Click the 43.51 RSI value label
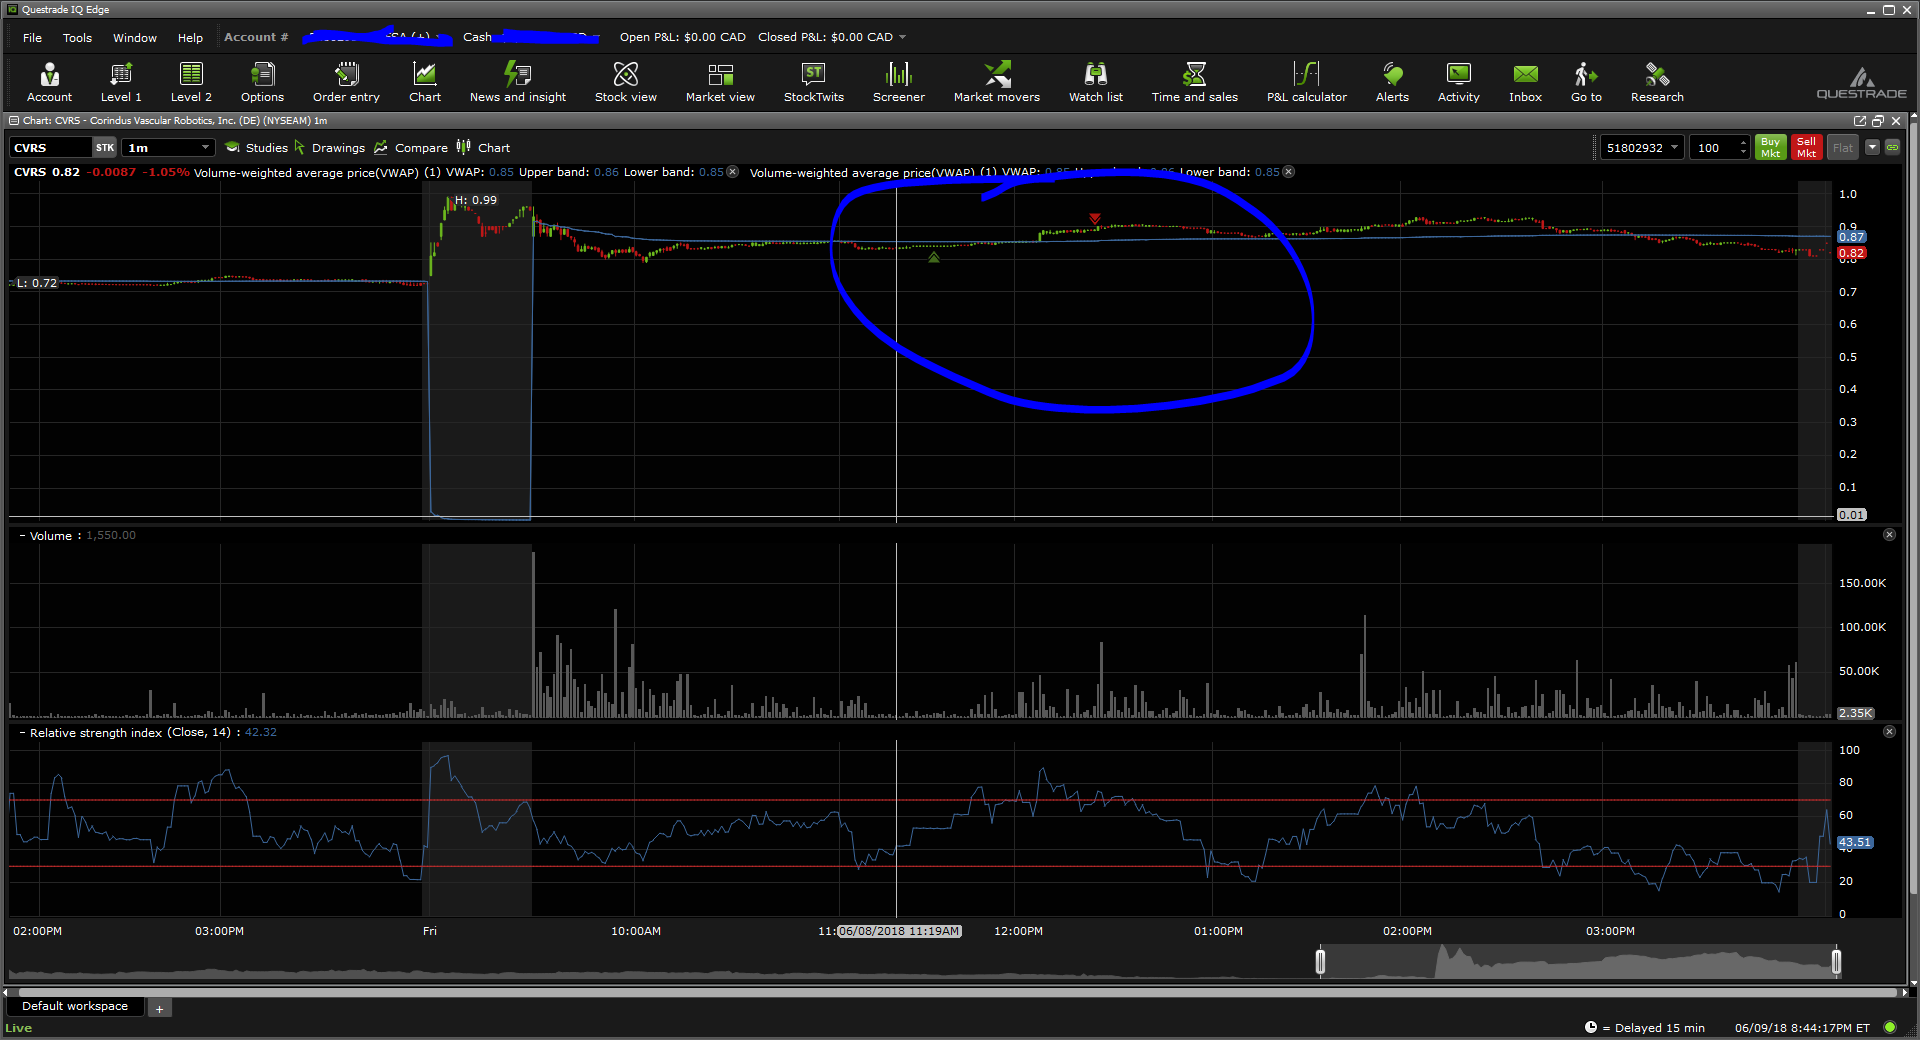 click(x=1855, y=843)
